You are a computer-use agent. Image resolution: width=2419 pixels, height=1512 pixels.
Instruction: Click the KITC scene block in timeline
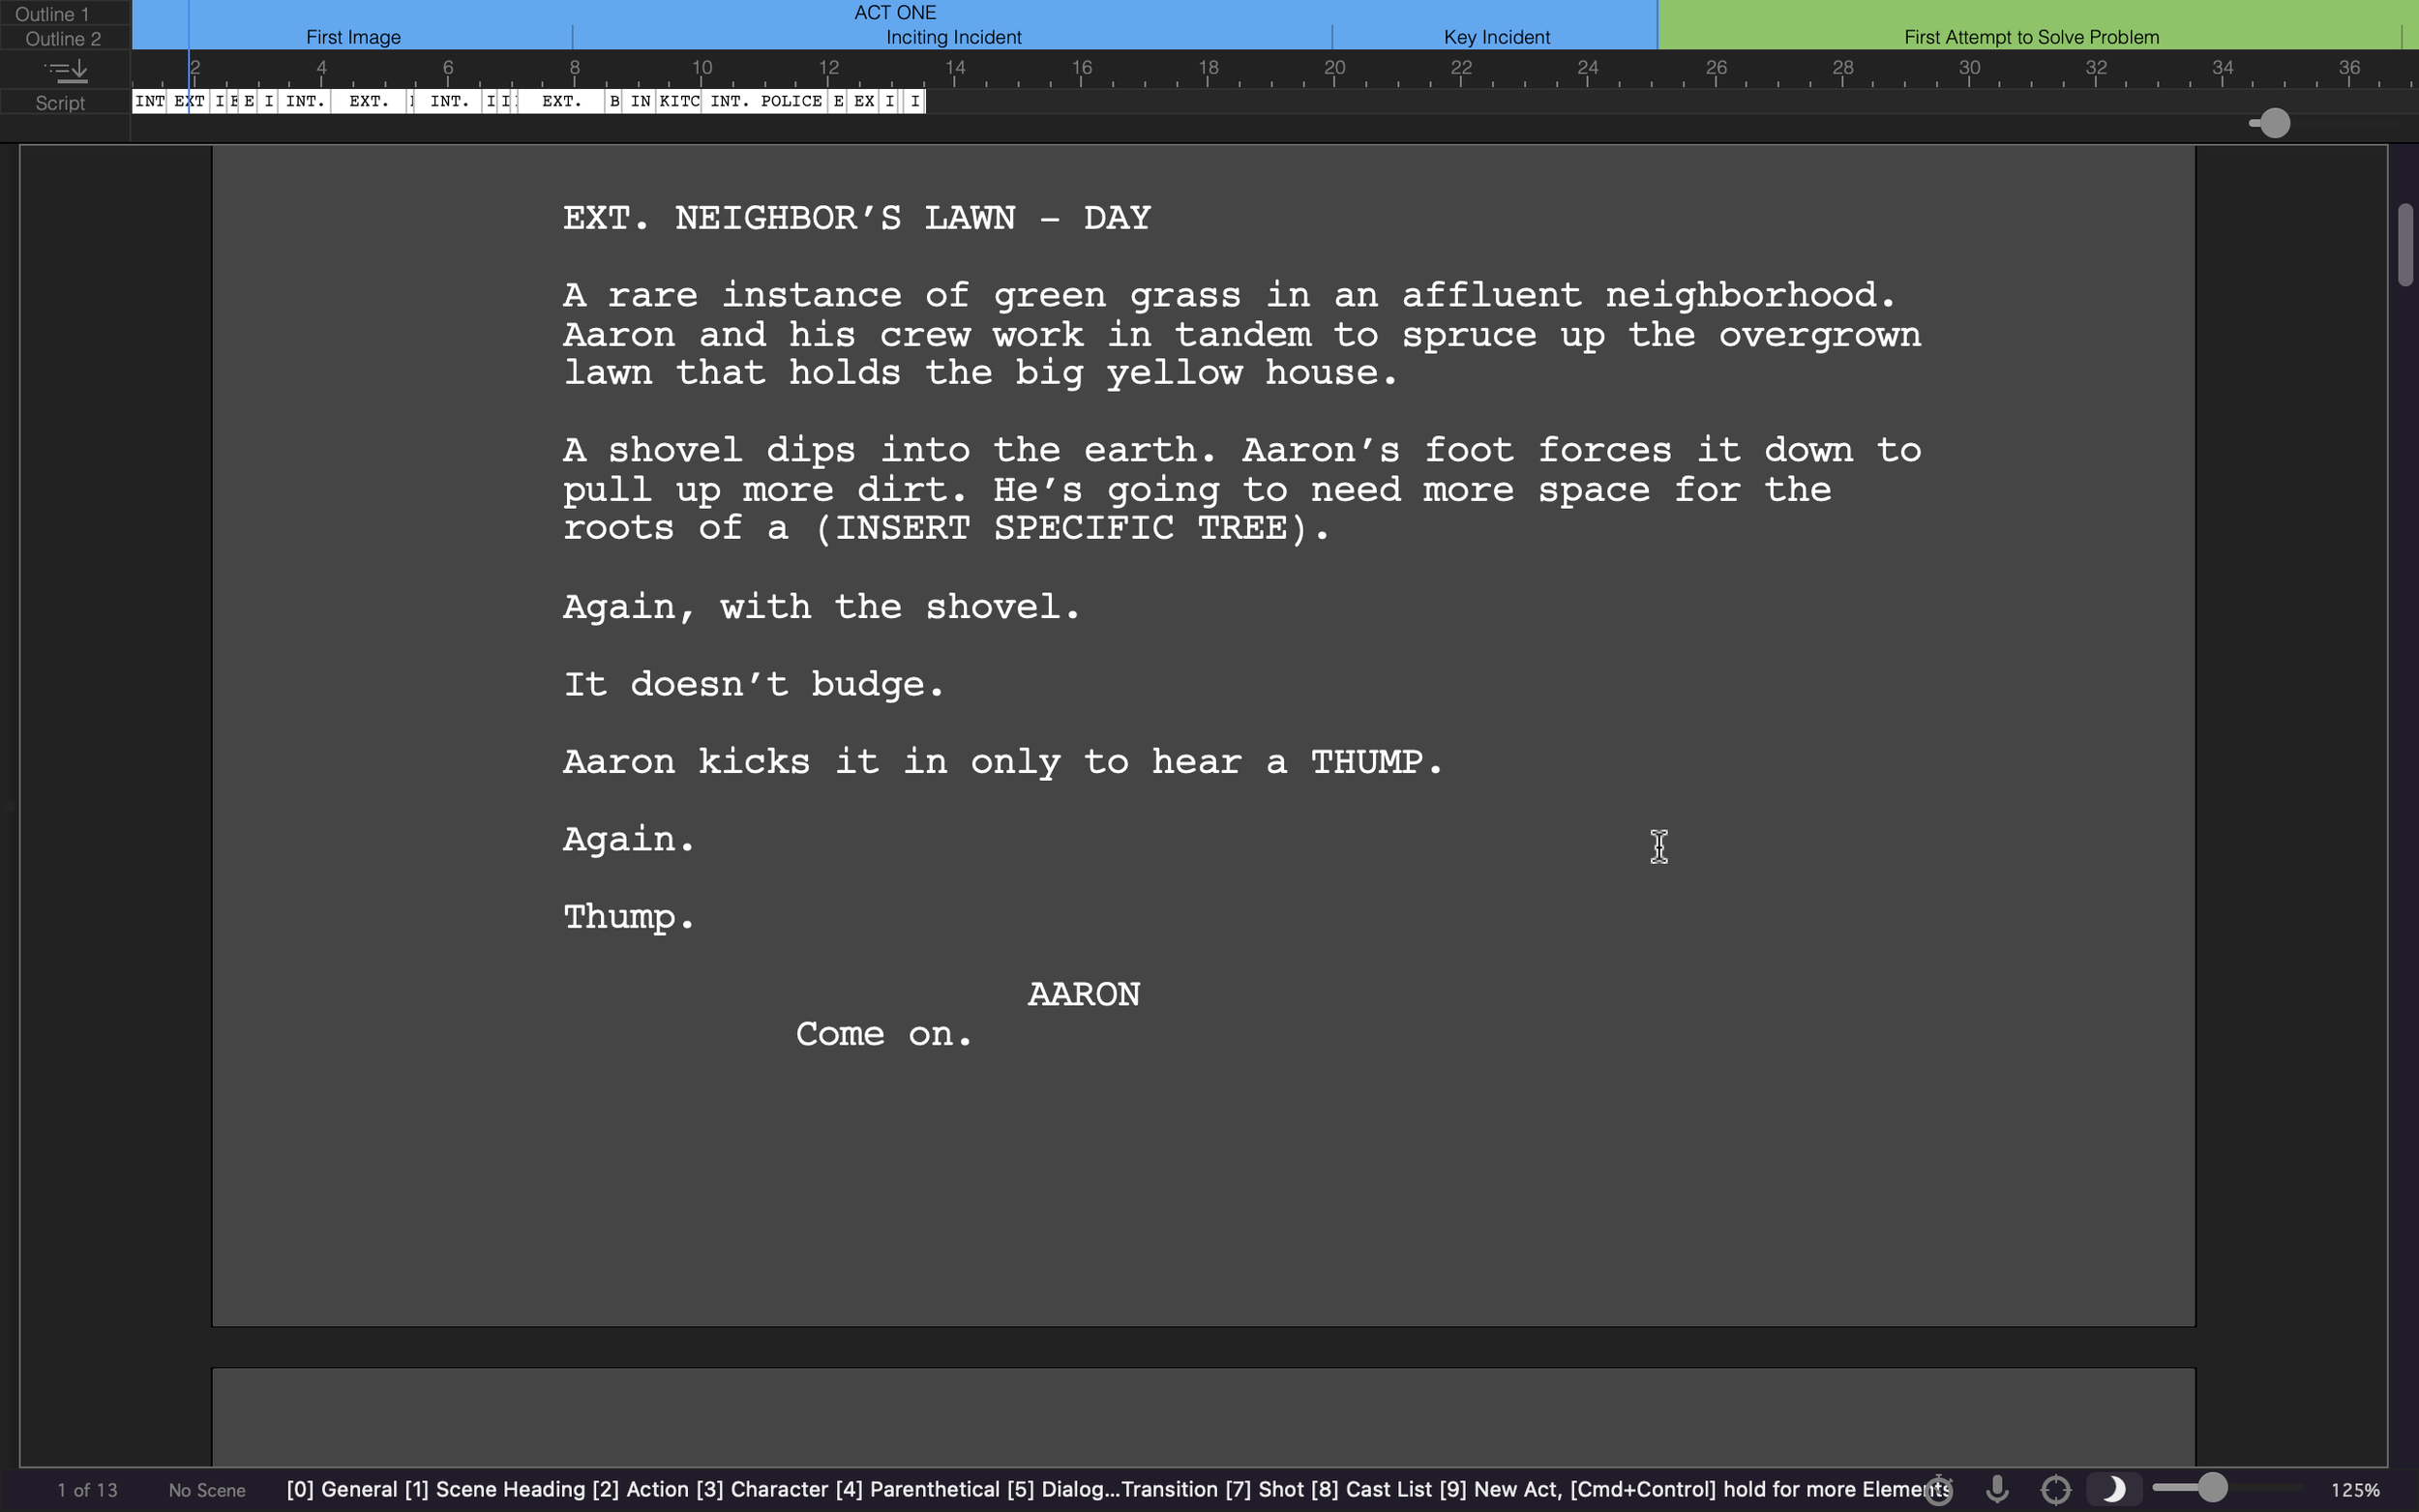coord(679,101)
